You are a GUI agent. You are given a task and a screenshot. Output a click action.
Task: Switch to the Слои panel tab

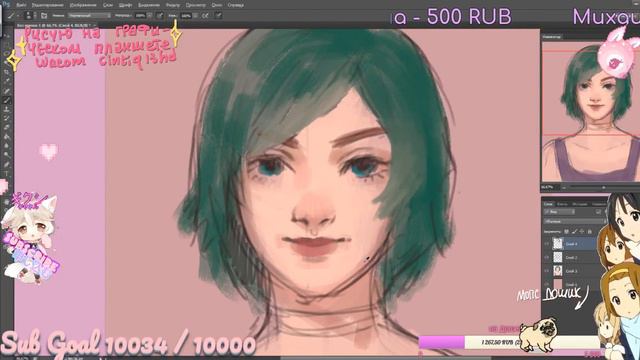tap(548, 204)
